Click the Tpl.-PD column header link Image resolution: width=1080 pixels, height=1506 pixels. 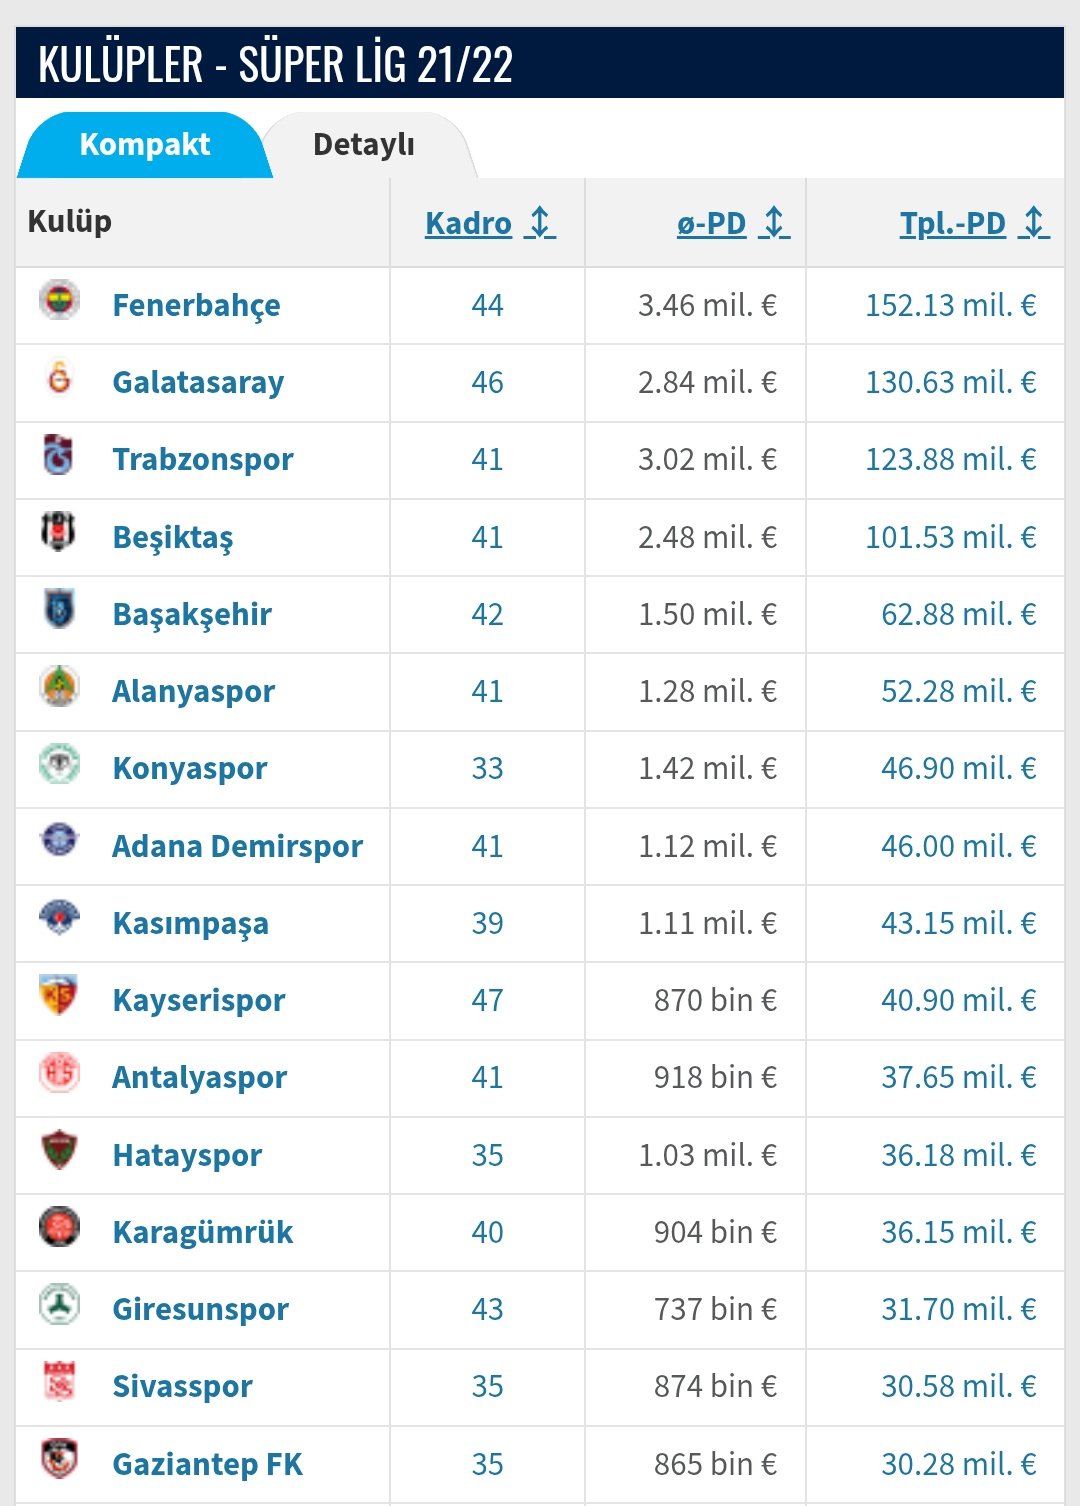click(x=952, y=223)
